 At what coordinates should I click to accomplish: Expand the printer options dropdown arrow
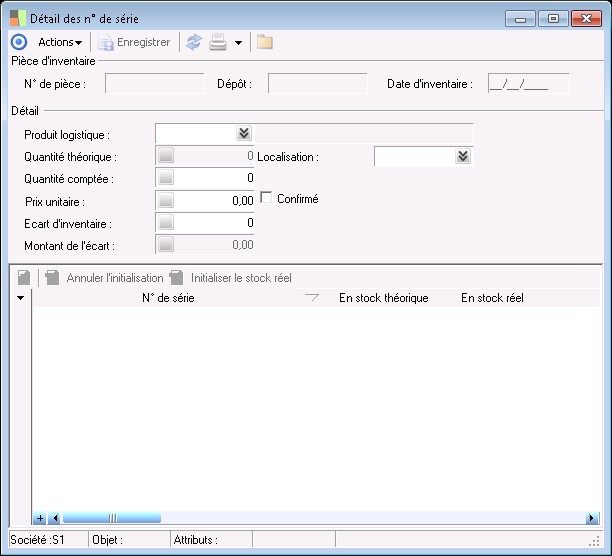click(x=238, y=43)
